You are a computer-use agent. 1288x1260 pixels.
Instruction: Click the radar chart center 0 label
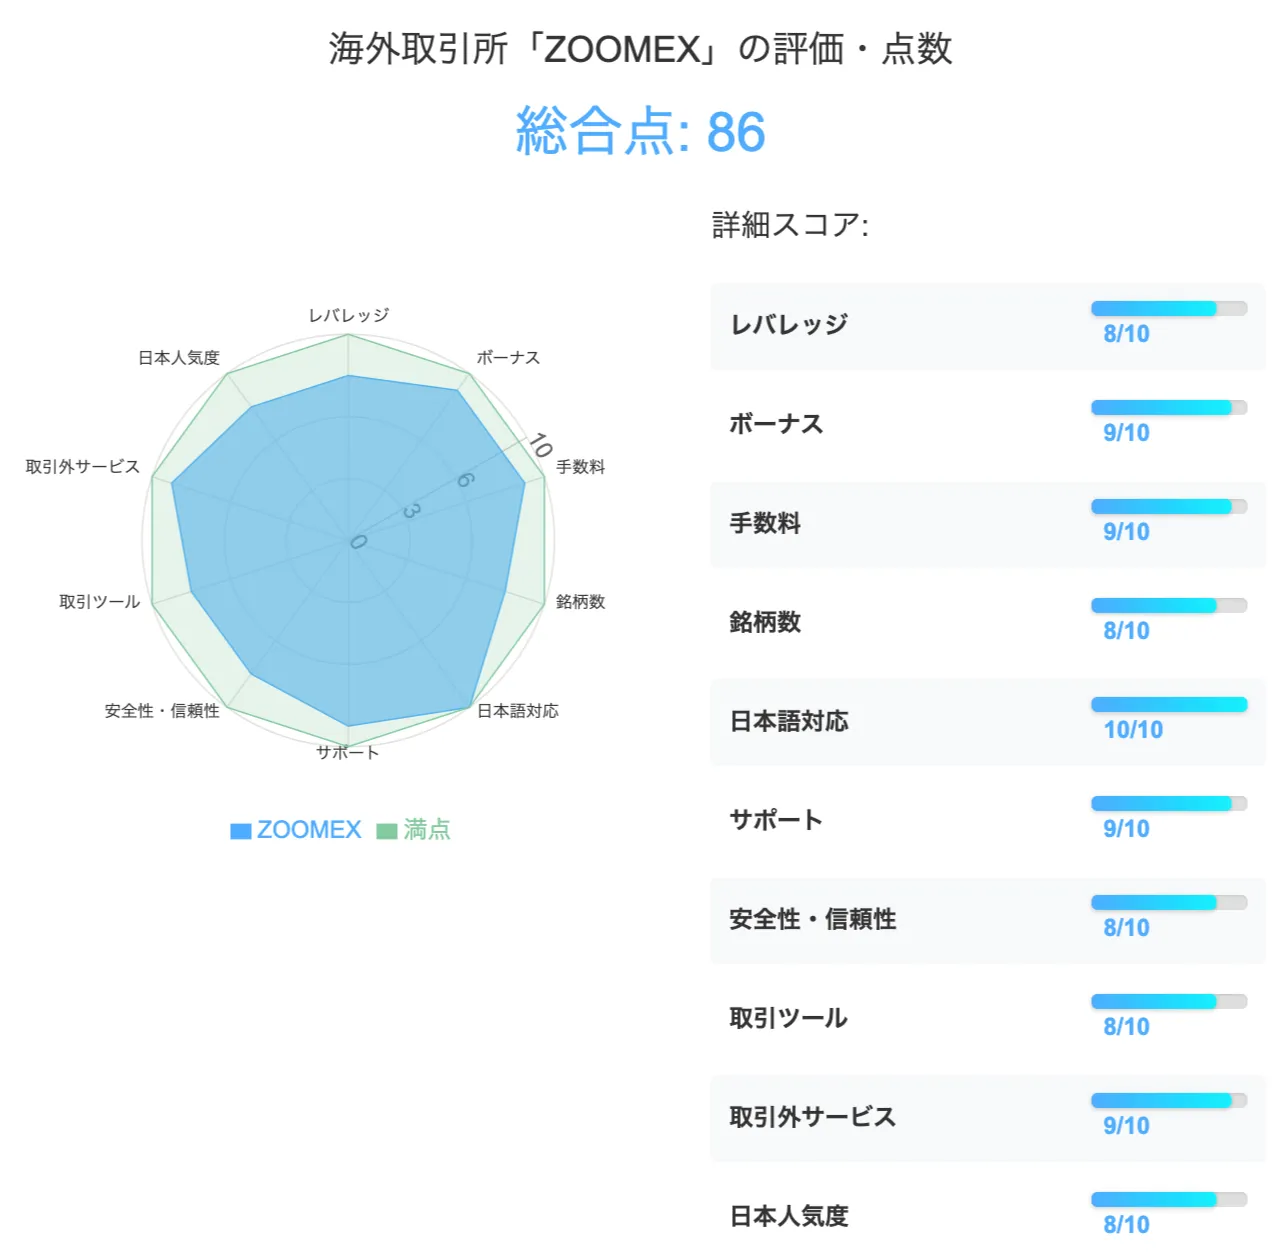(x=357, y=541)
